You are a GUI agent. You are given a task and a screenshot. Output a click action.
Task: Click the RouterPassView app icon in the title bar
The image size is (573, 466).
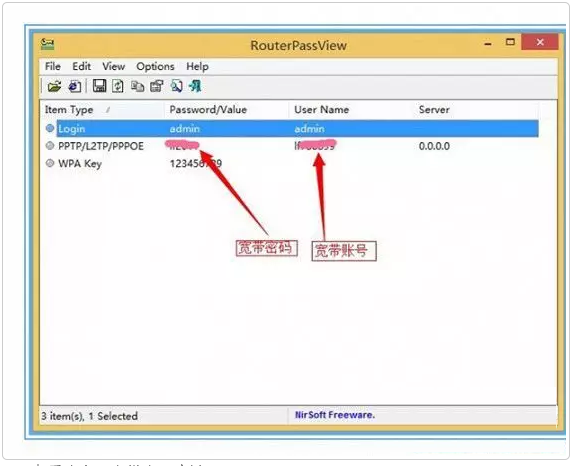(47, 44)
